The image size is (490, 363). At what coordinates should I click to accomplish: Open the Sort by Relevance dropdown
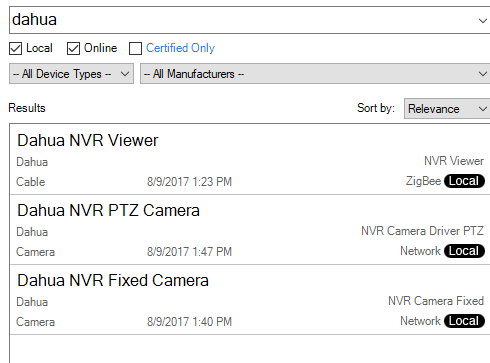447,109
